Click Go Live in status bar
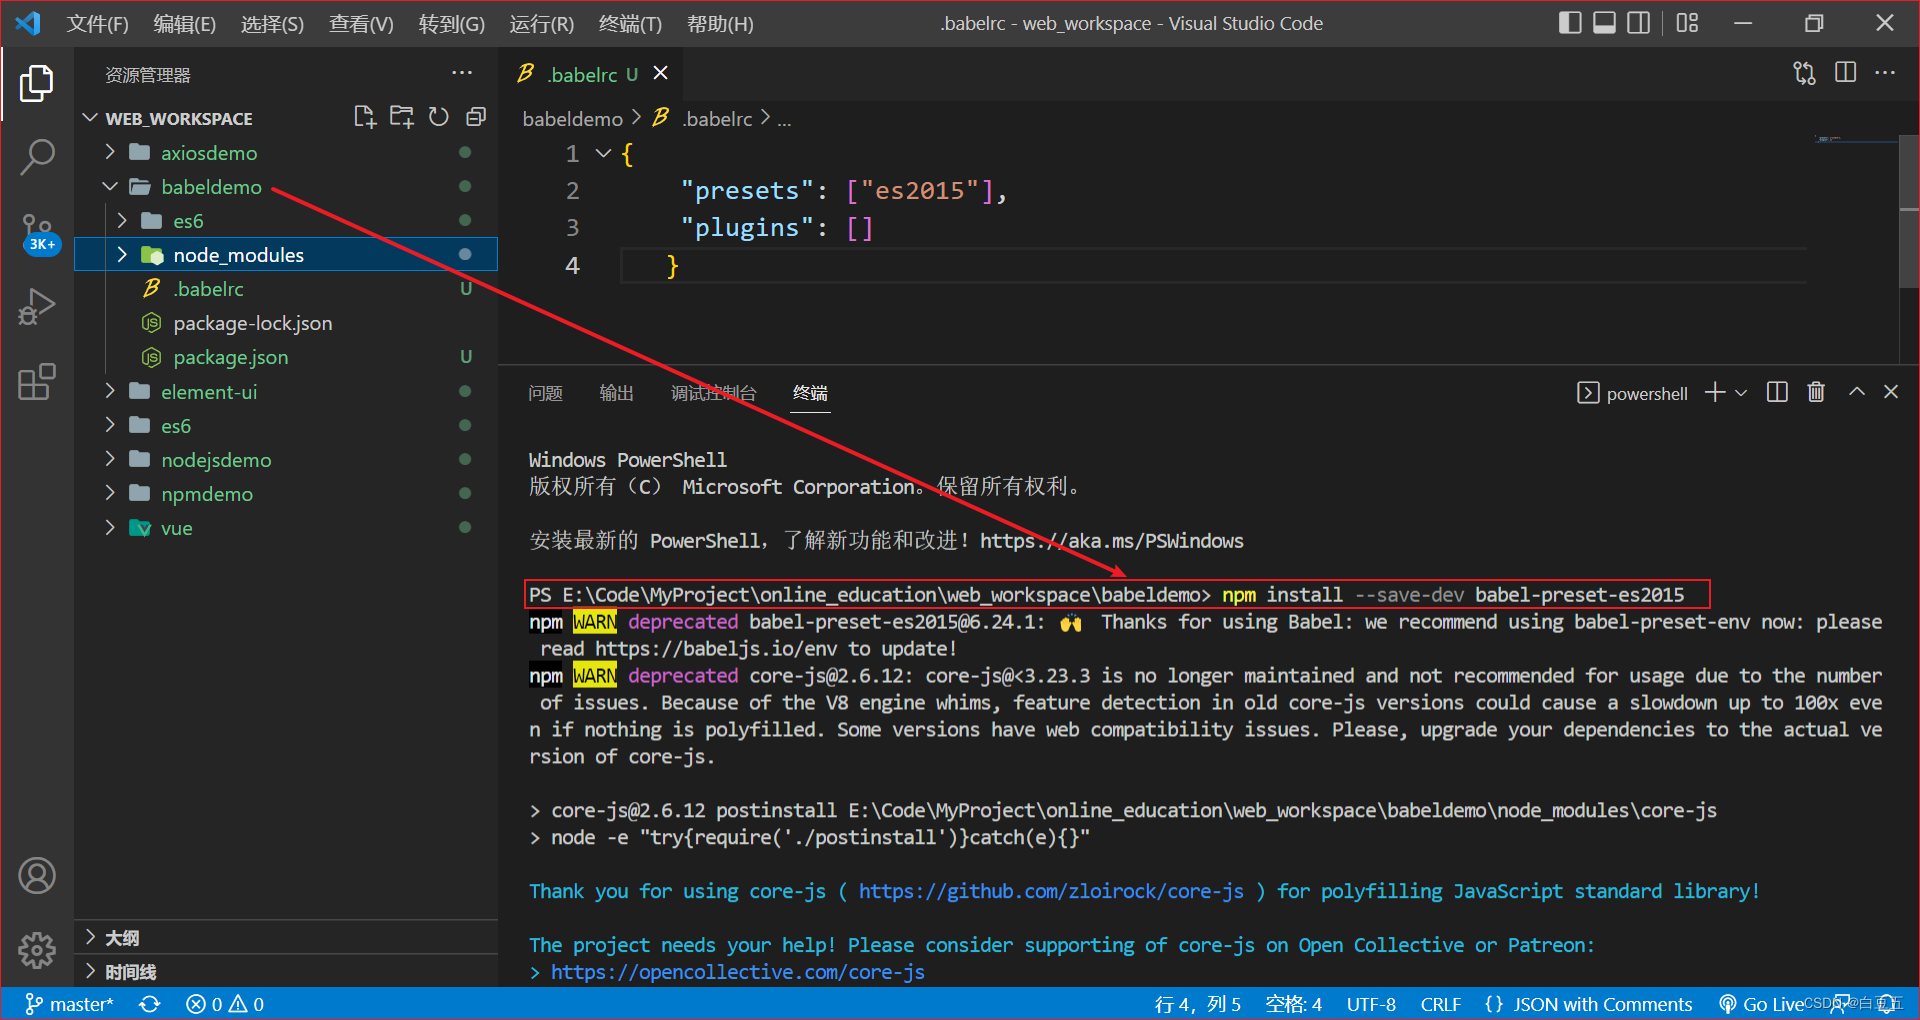This screenshot has height=1020, width=1920. 1762,1004
